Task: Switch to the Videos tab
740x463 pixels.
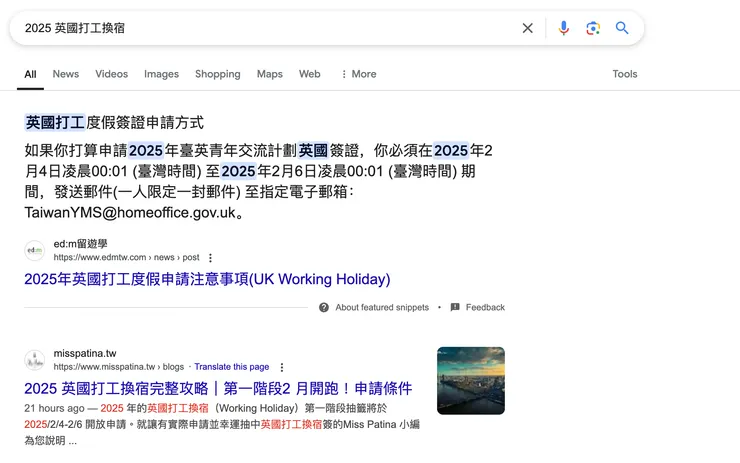Action: pyautogui.click(x=111, y=74)
